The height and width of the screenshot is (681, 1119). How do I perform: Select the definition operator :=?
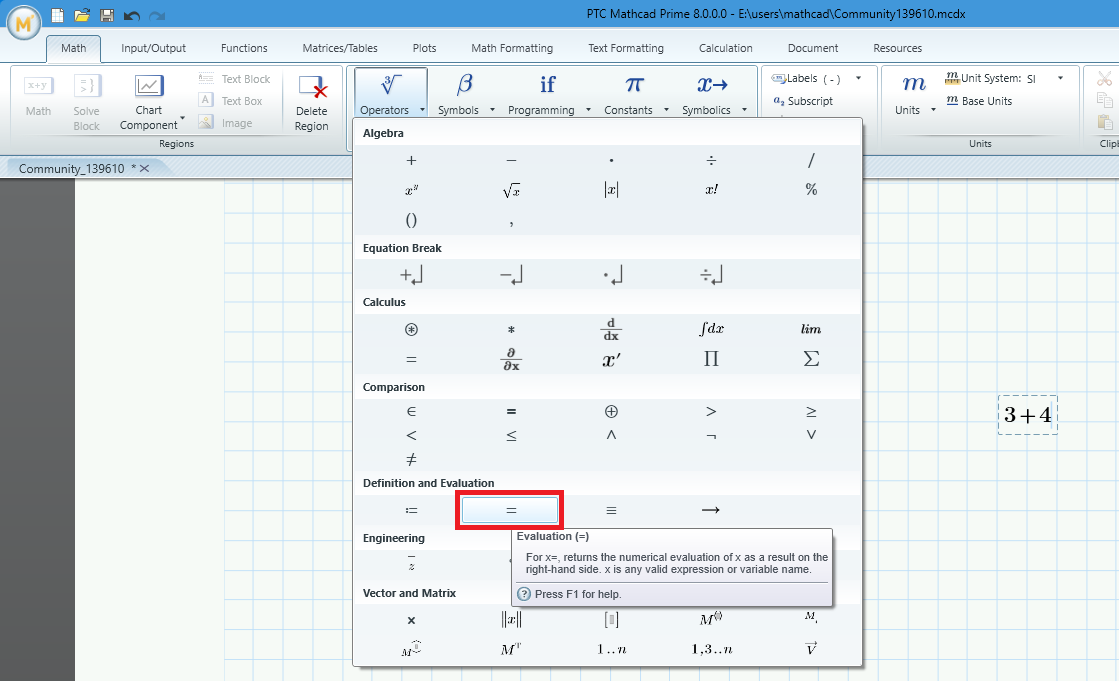point(411,509)
